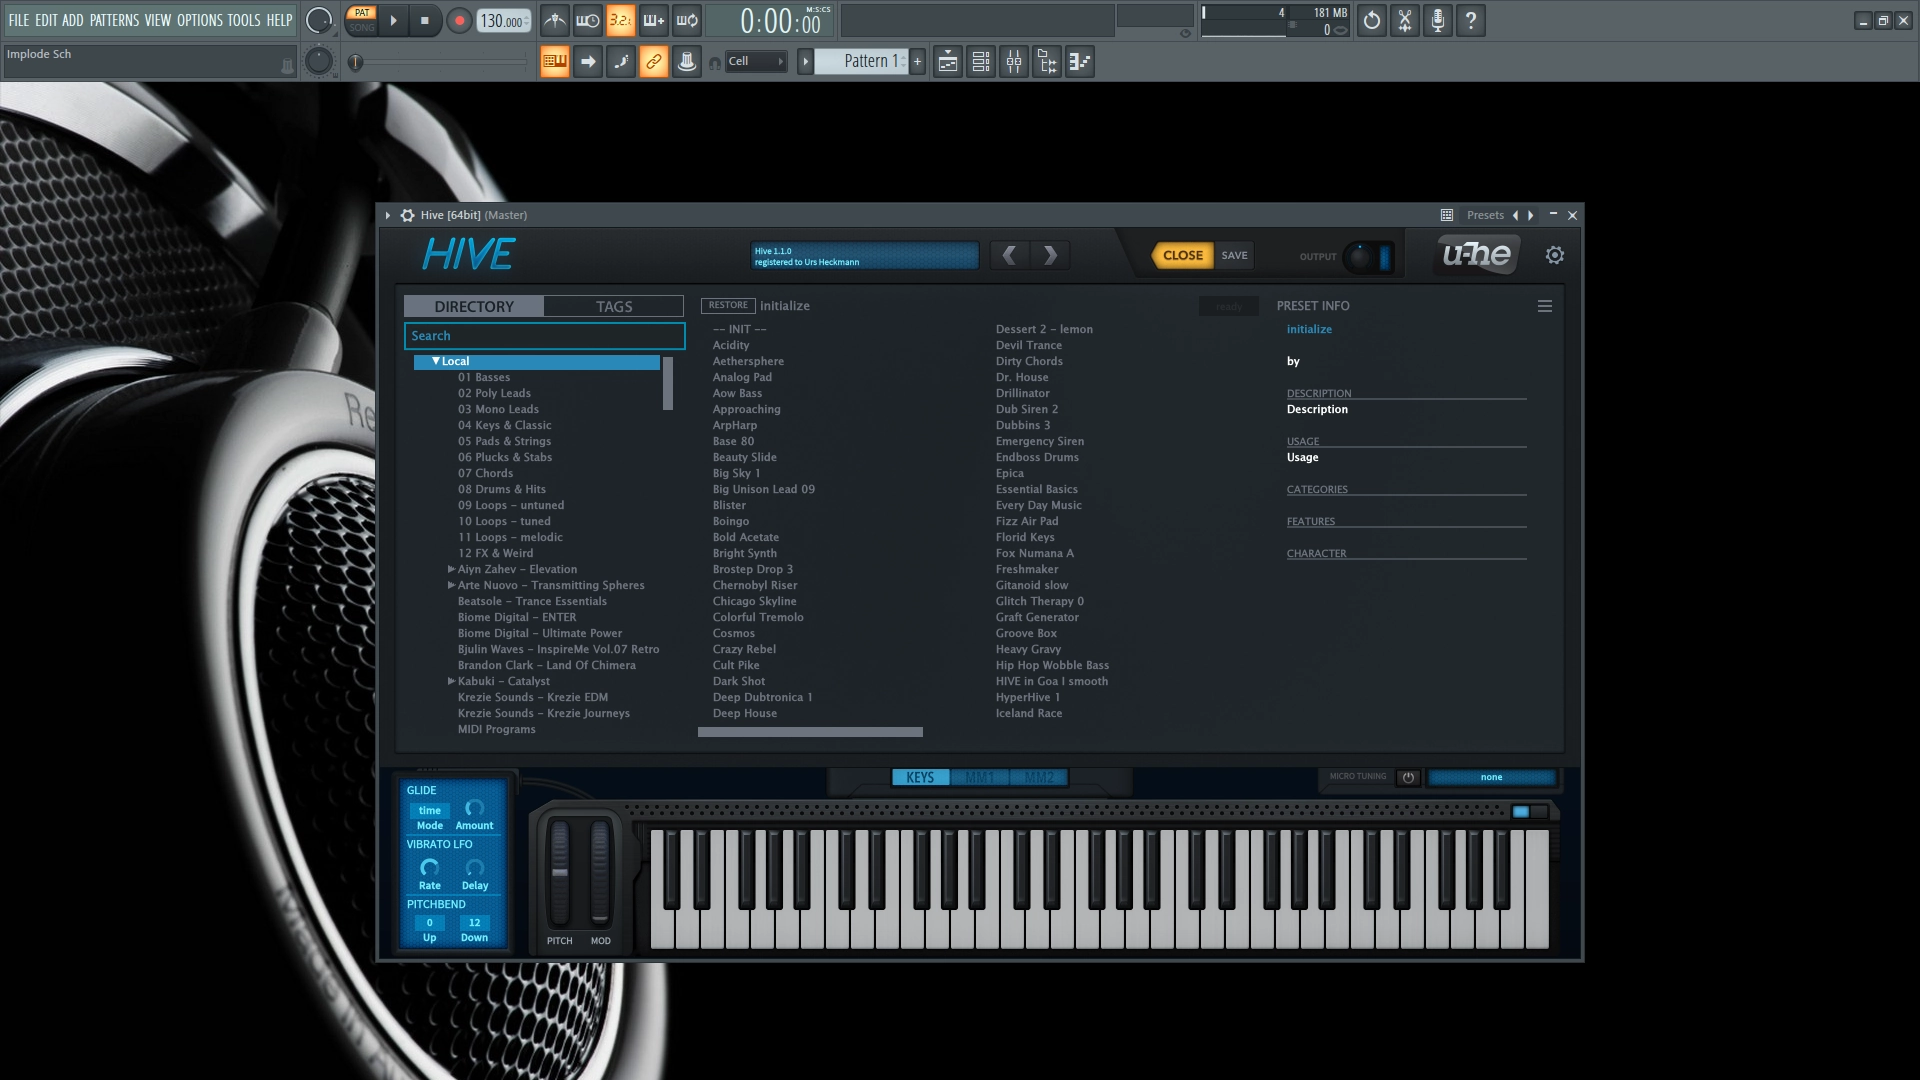Open the Cell snap dropdown
This screenshot has width=1920, height=1080.
coord(756,61)
